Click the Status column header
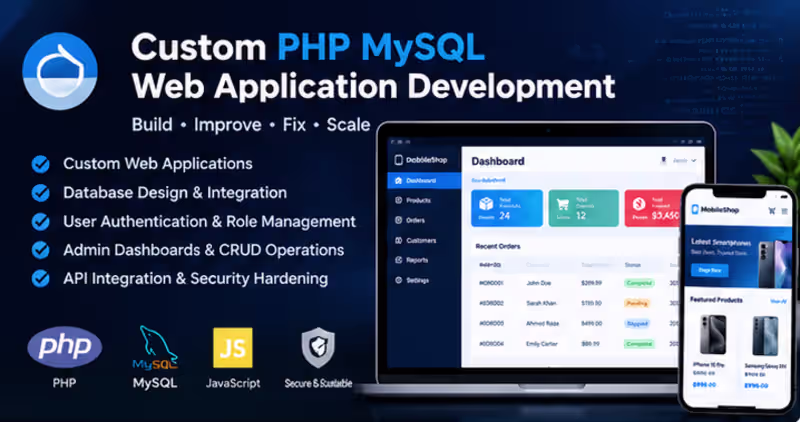 (x=632, y=265)
